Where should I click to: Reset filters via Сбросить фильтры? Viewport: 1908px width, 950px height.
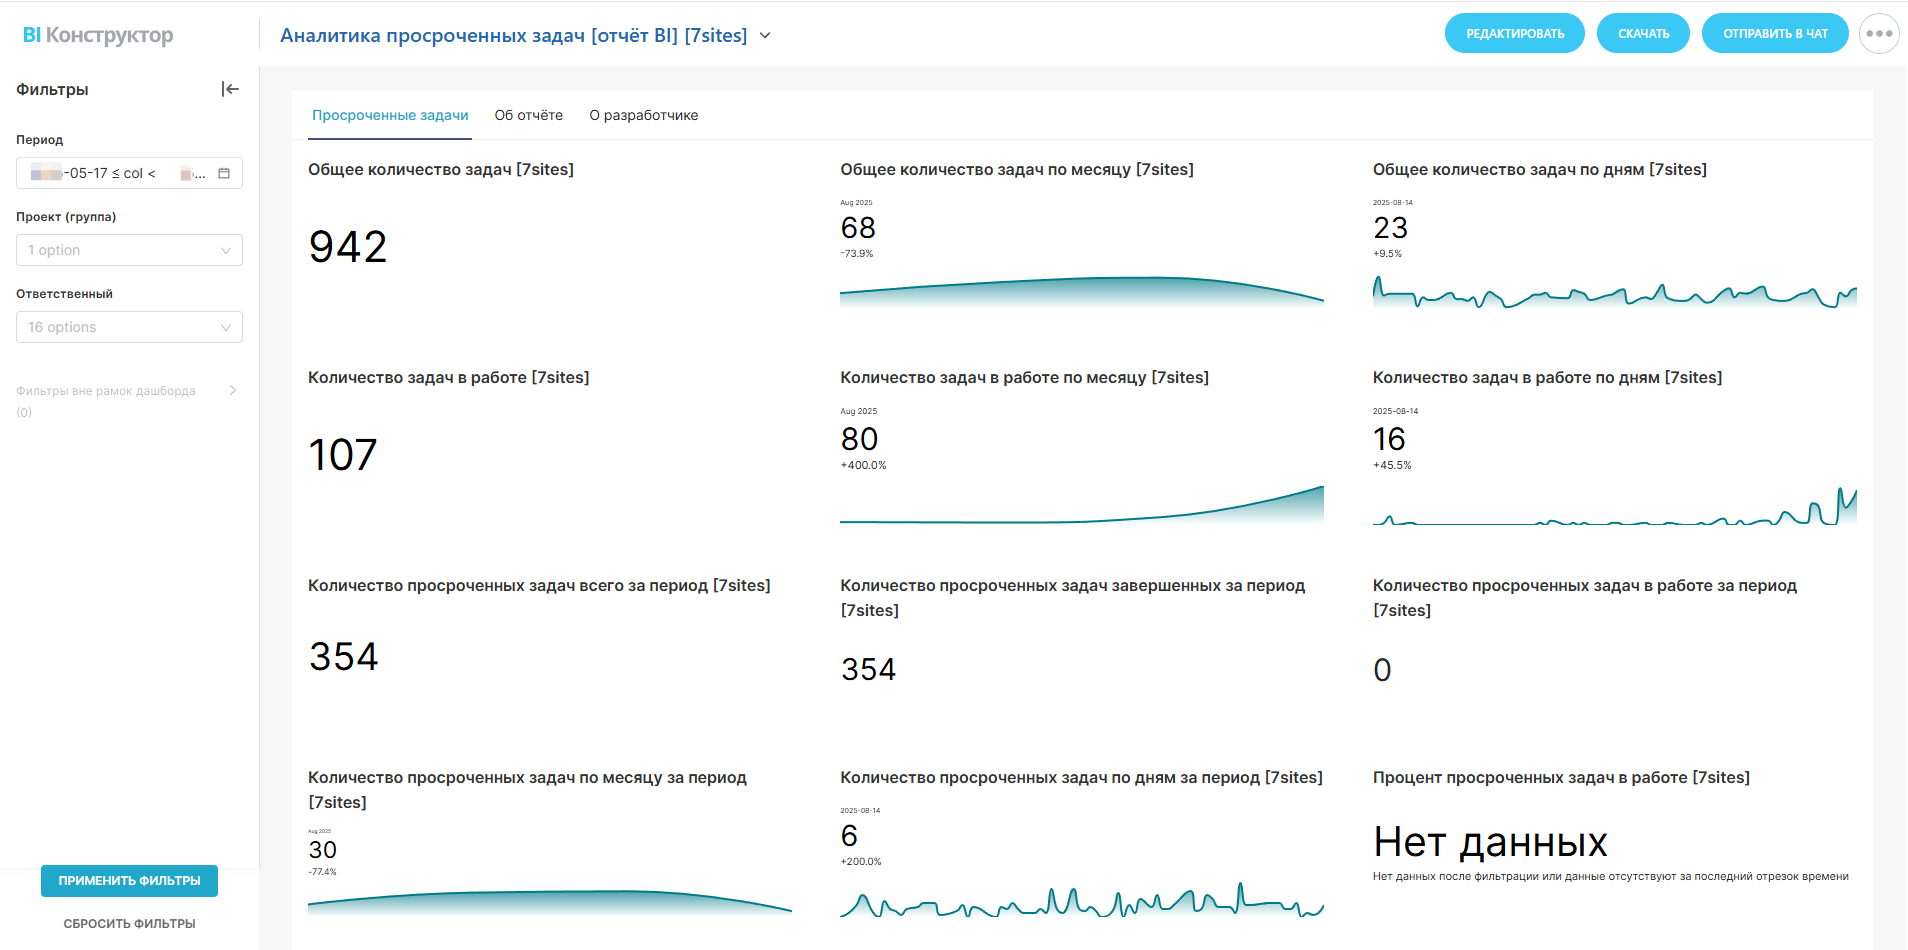[129, 924]
